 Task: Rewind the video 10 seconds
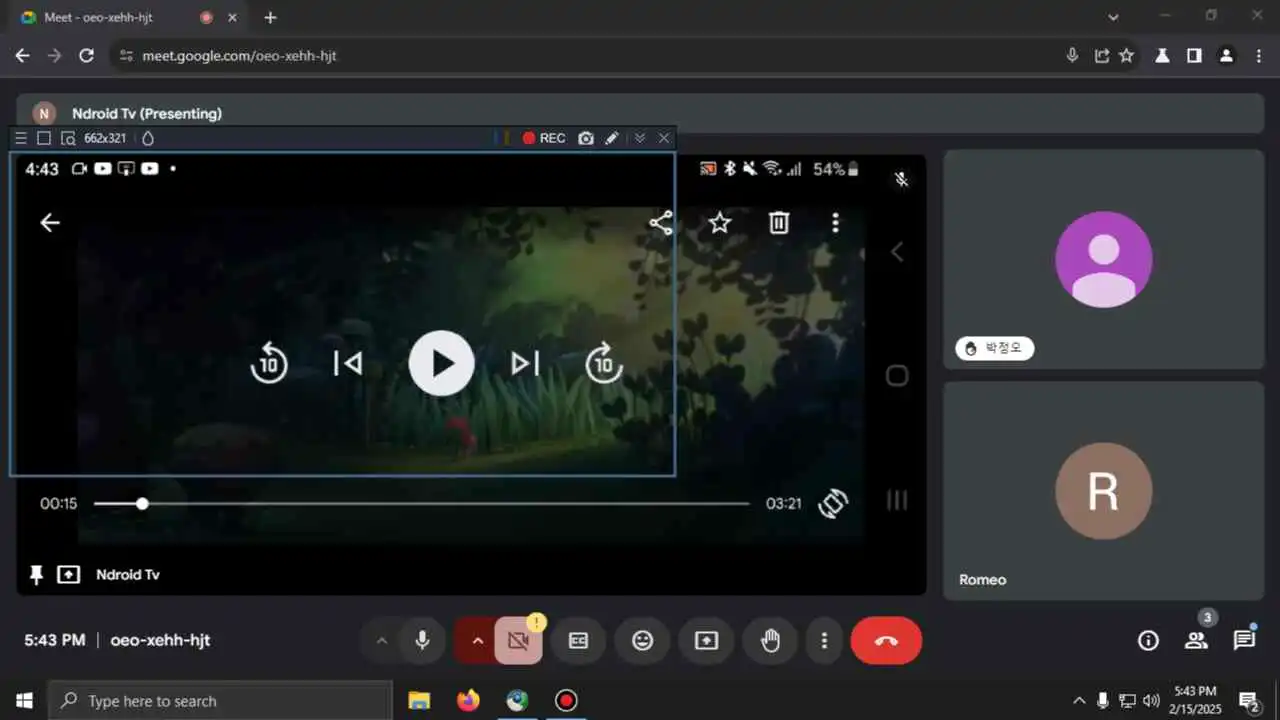click(x=269, y=363)
